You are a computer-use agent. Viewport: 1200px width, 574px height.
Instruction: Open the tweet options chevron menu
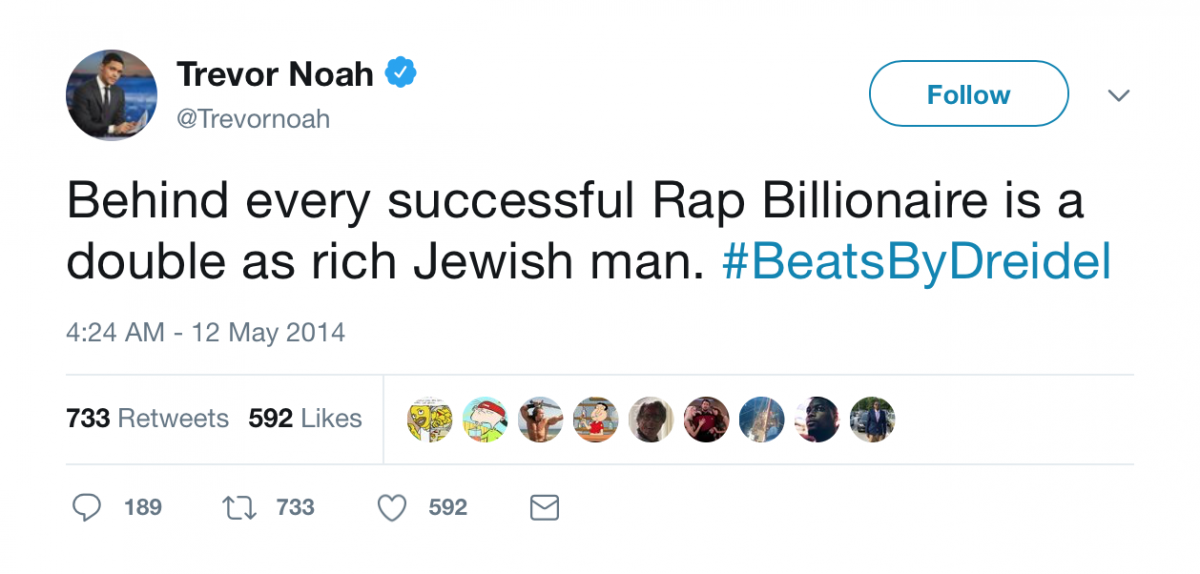(1119, 96)
